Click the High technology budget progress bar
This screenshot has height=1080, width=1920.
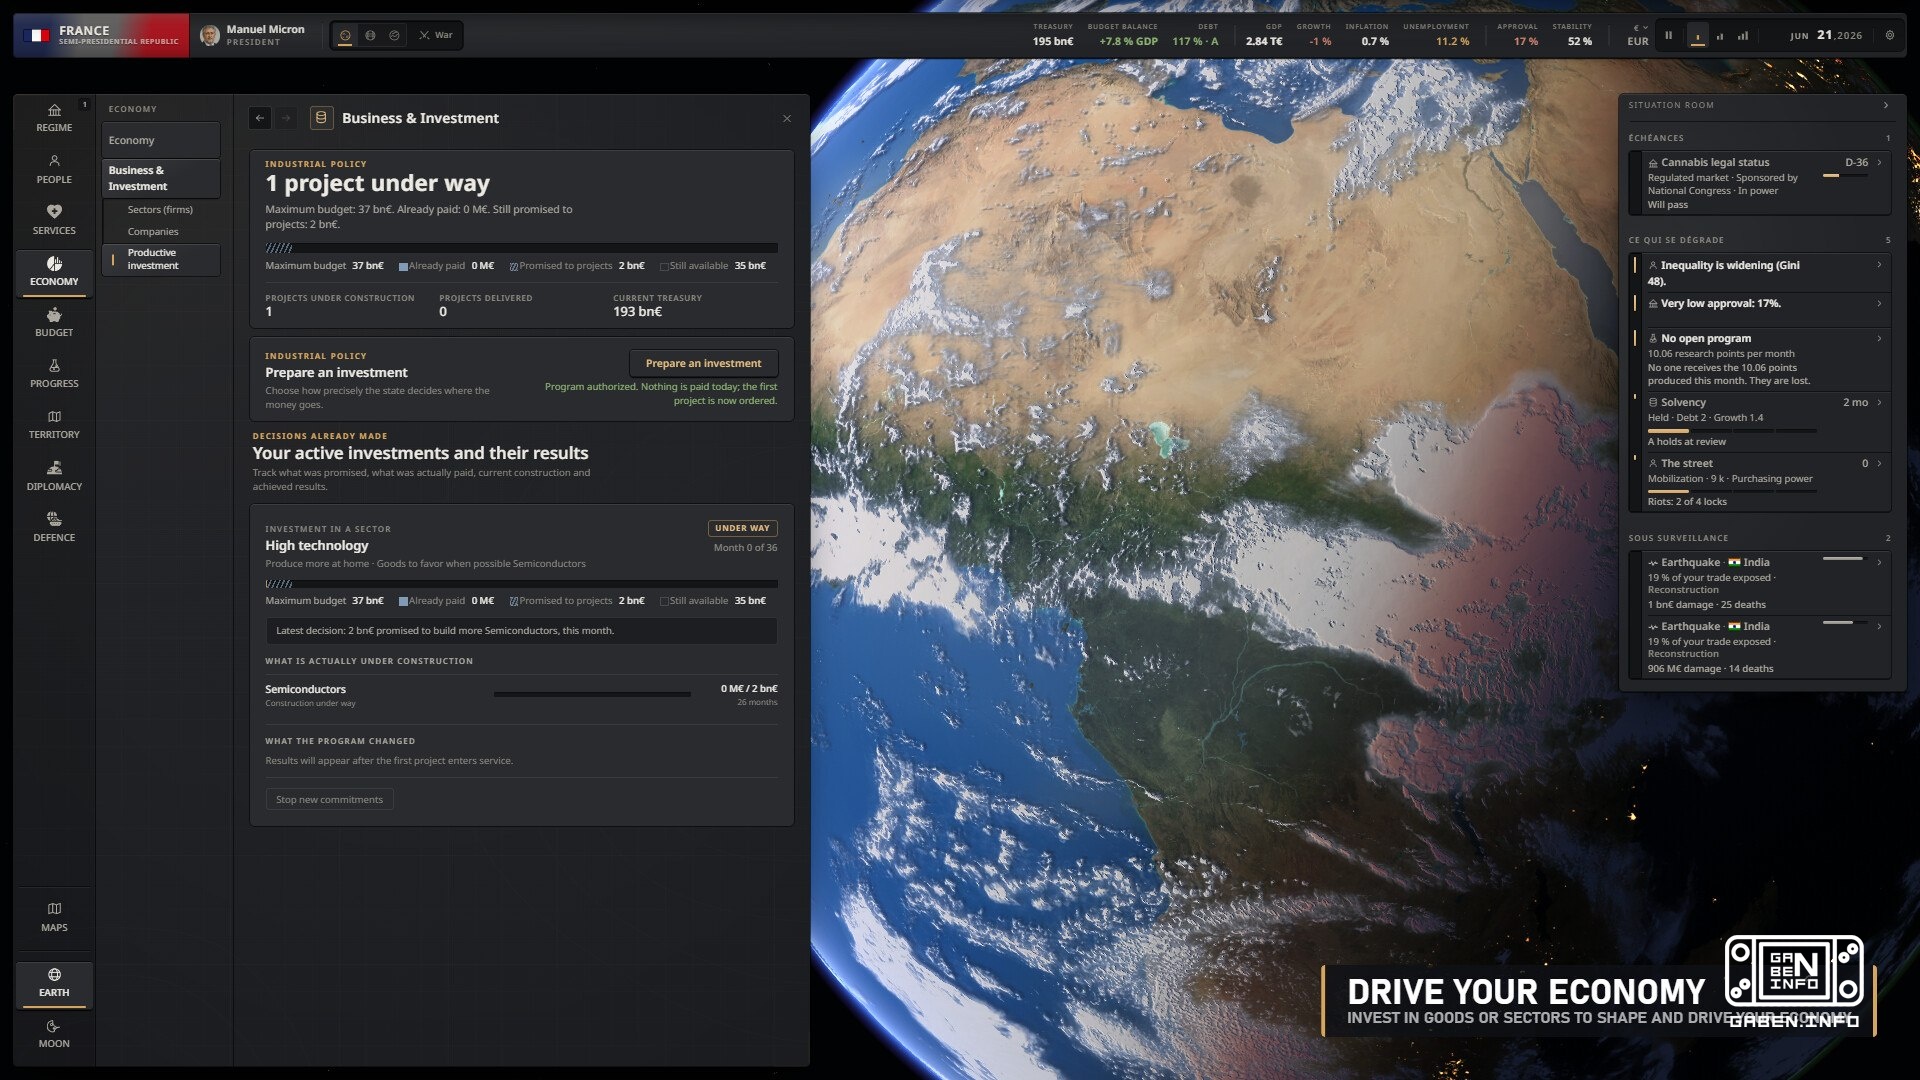(x=521, y=584)
